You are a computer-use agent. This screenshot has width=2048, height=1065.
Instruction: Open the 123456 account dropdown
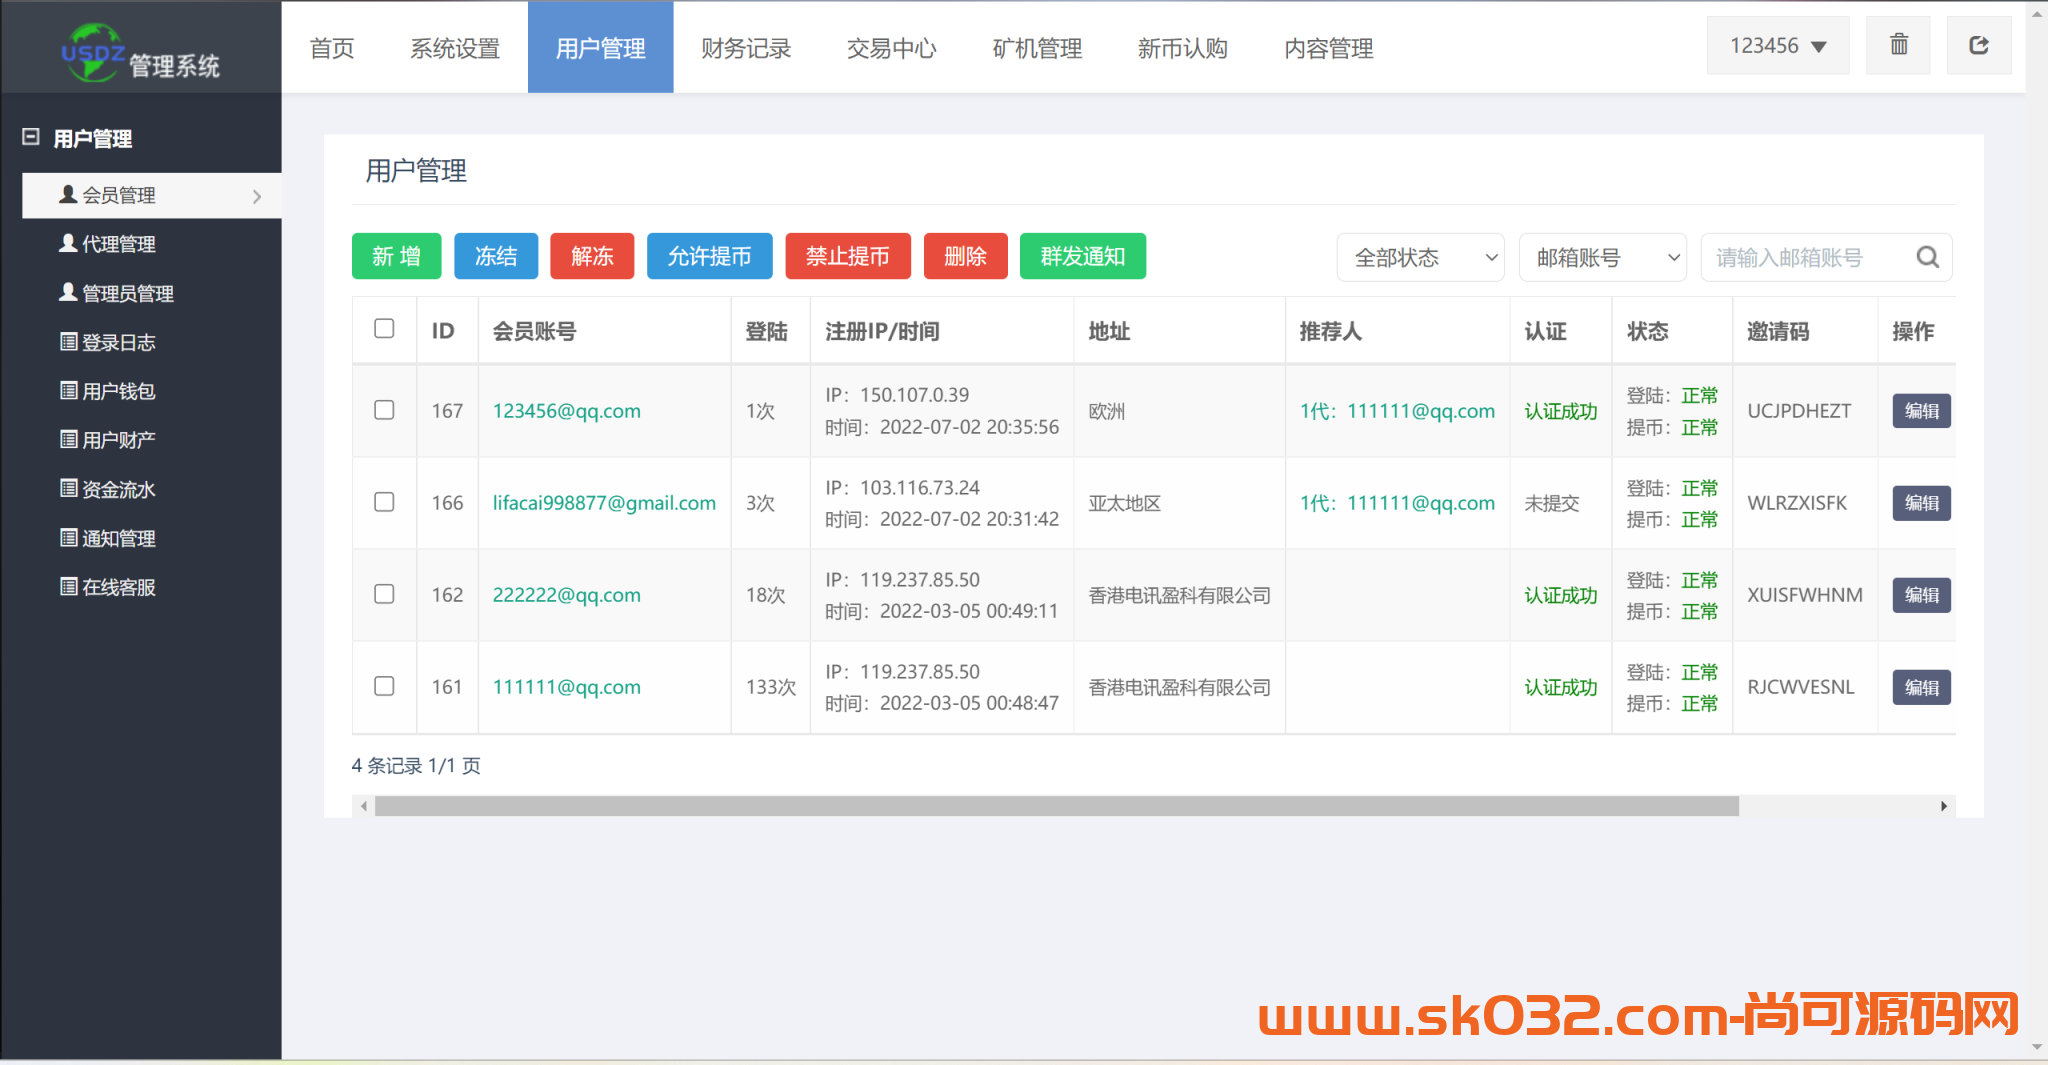pyautogui.click(x=1777, y=45)
